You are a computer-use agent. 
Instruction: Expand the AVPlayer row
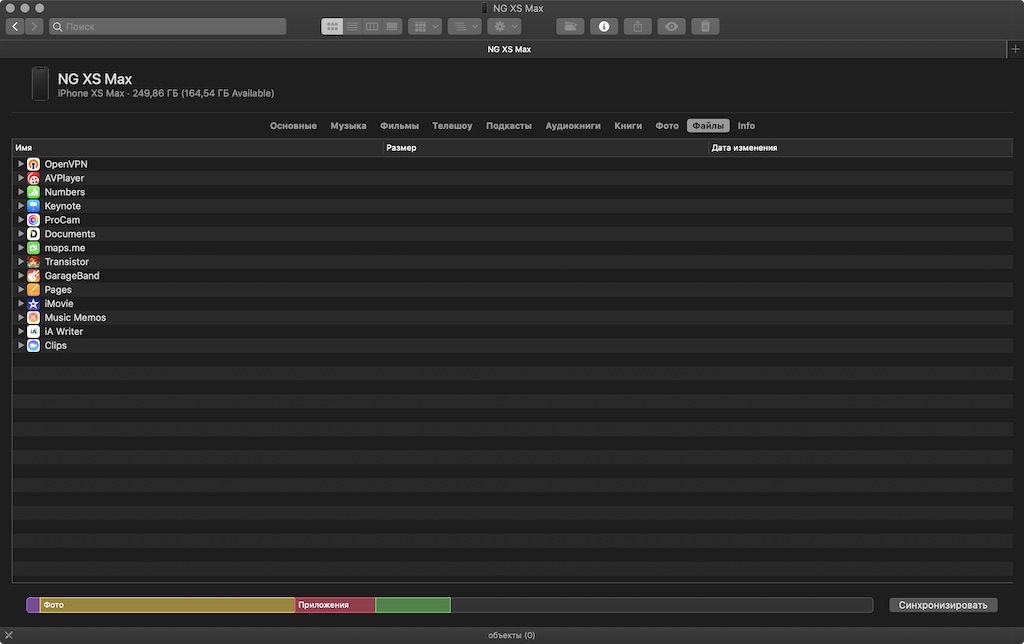(20, 178)
